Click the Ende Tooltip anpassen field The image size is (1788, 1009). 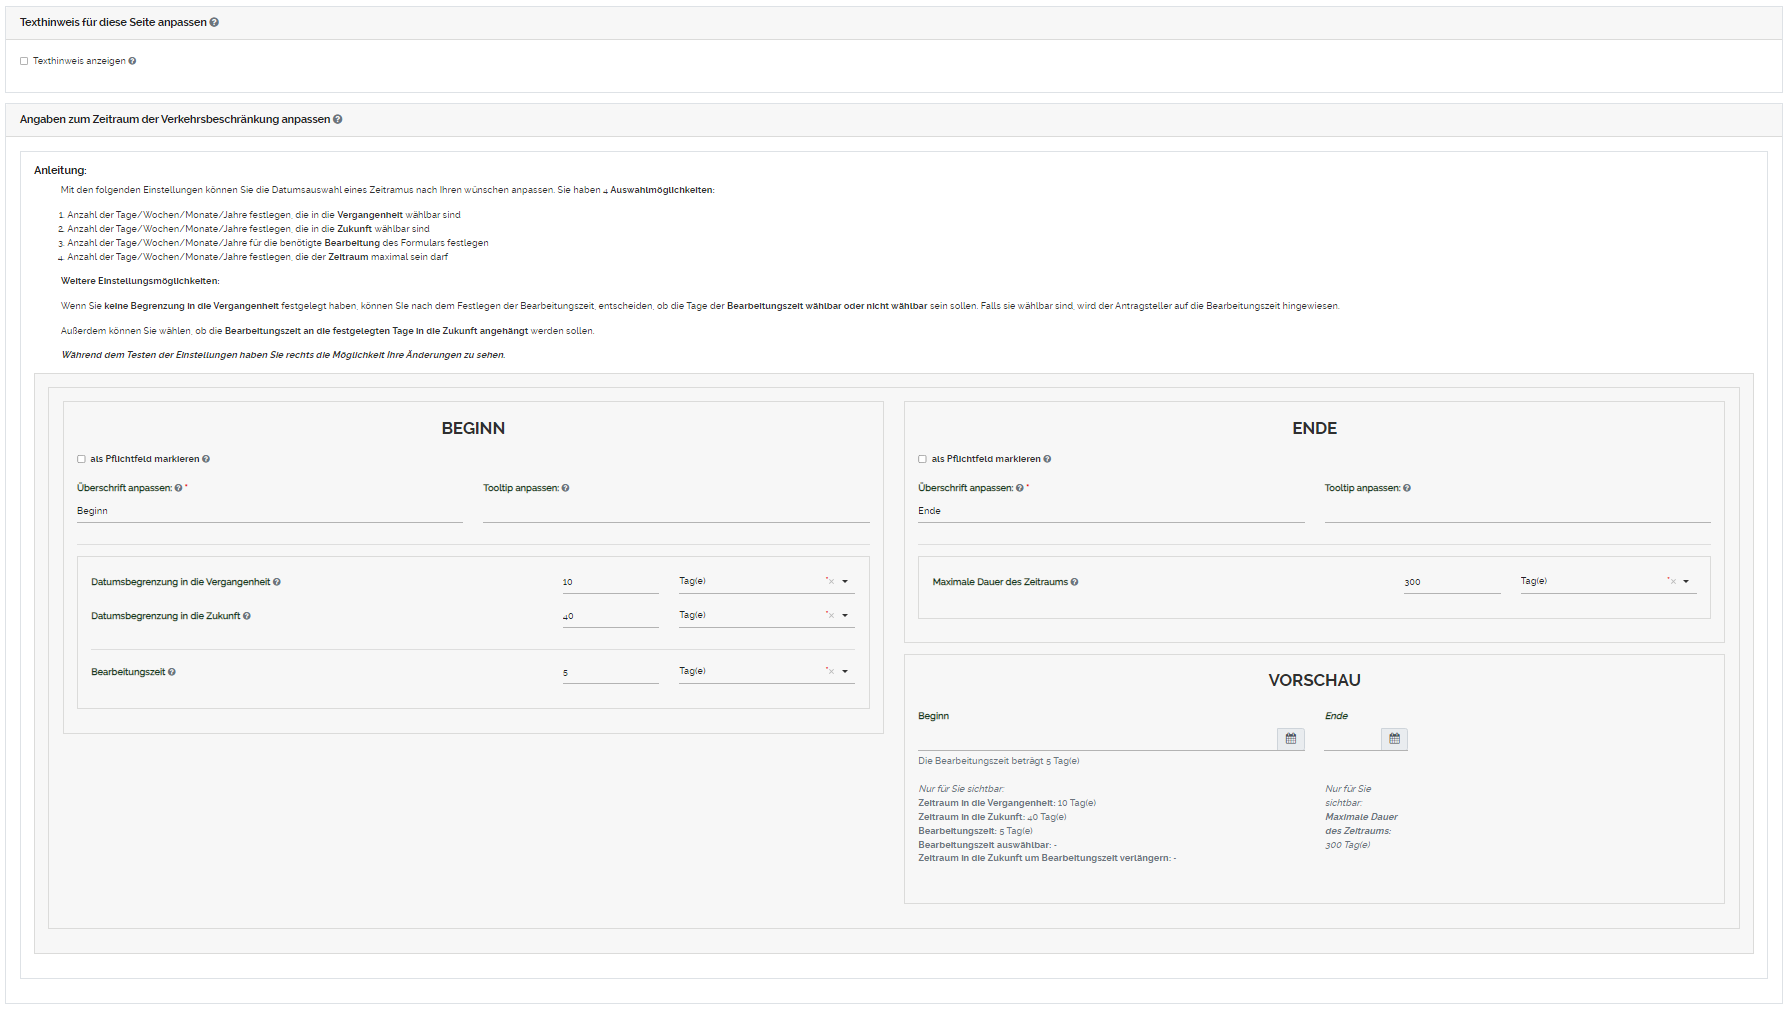(x=1516, y=511)
